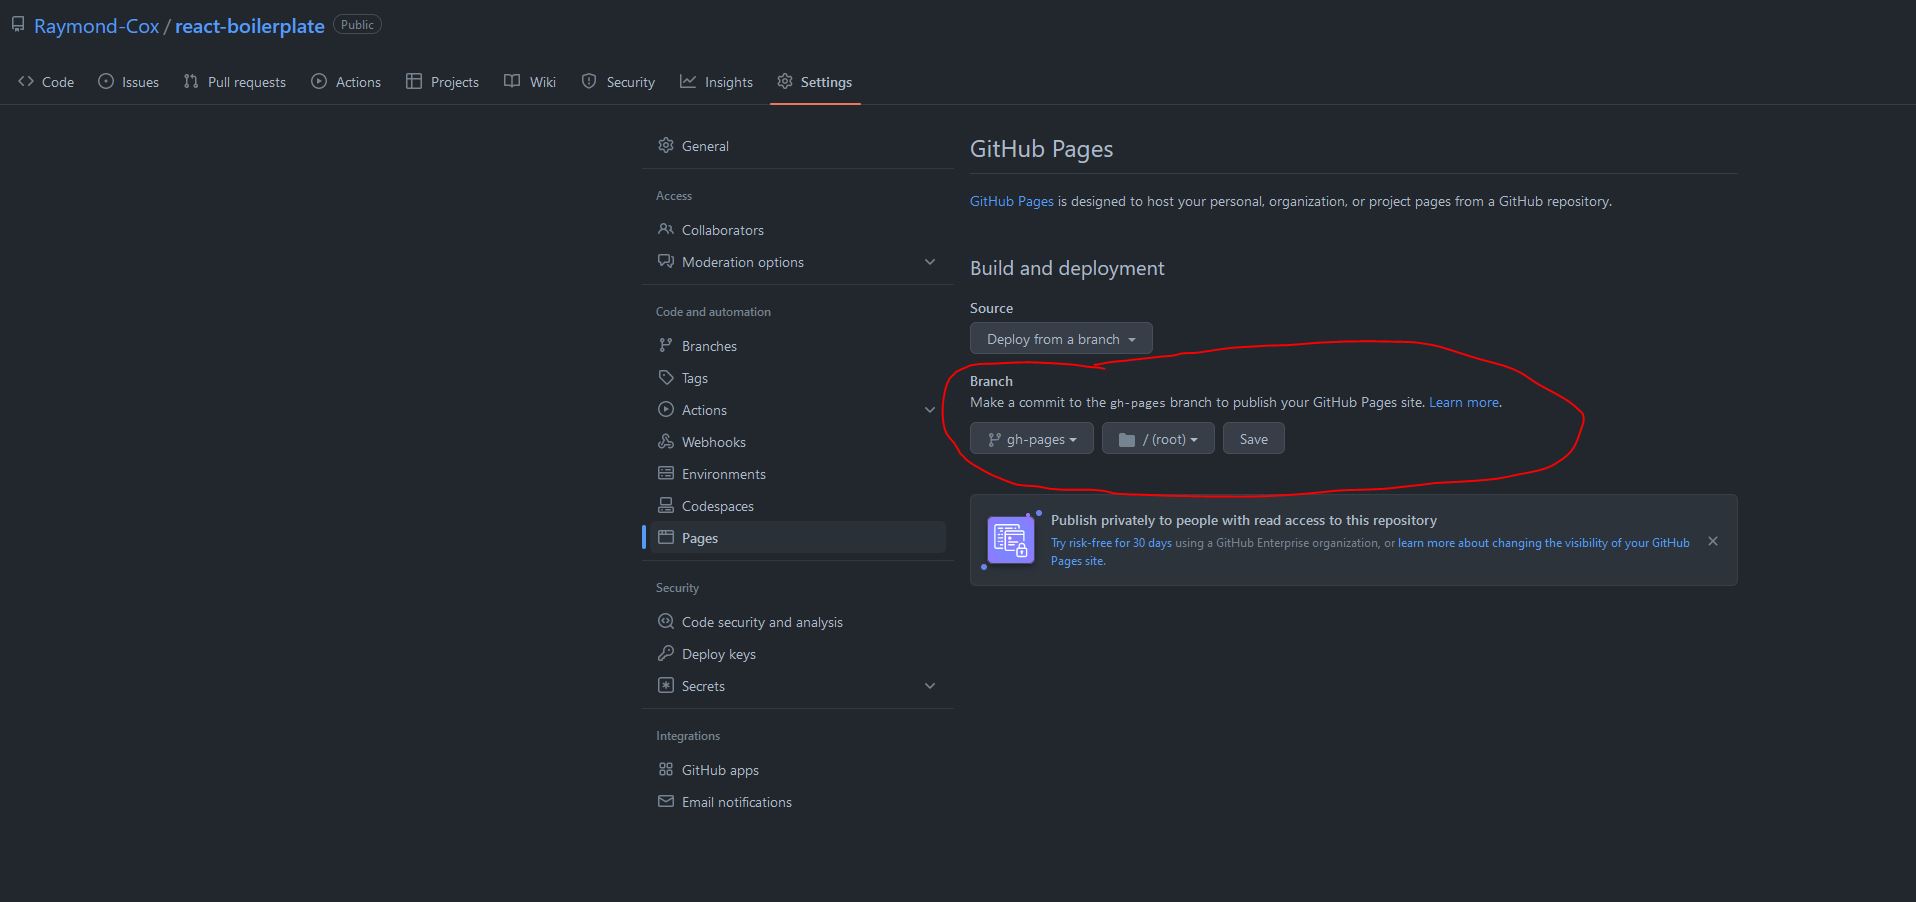Click the repository icon beside Raymond-Cox
Image resolution: width=1916 pixels, height=902 pixels.
18,24
